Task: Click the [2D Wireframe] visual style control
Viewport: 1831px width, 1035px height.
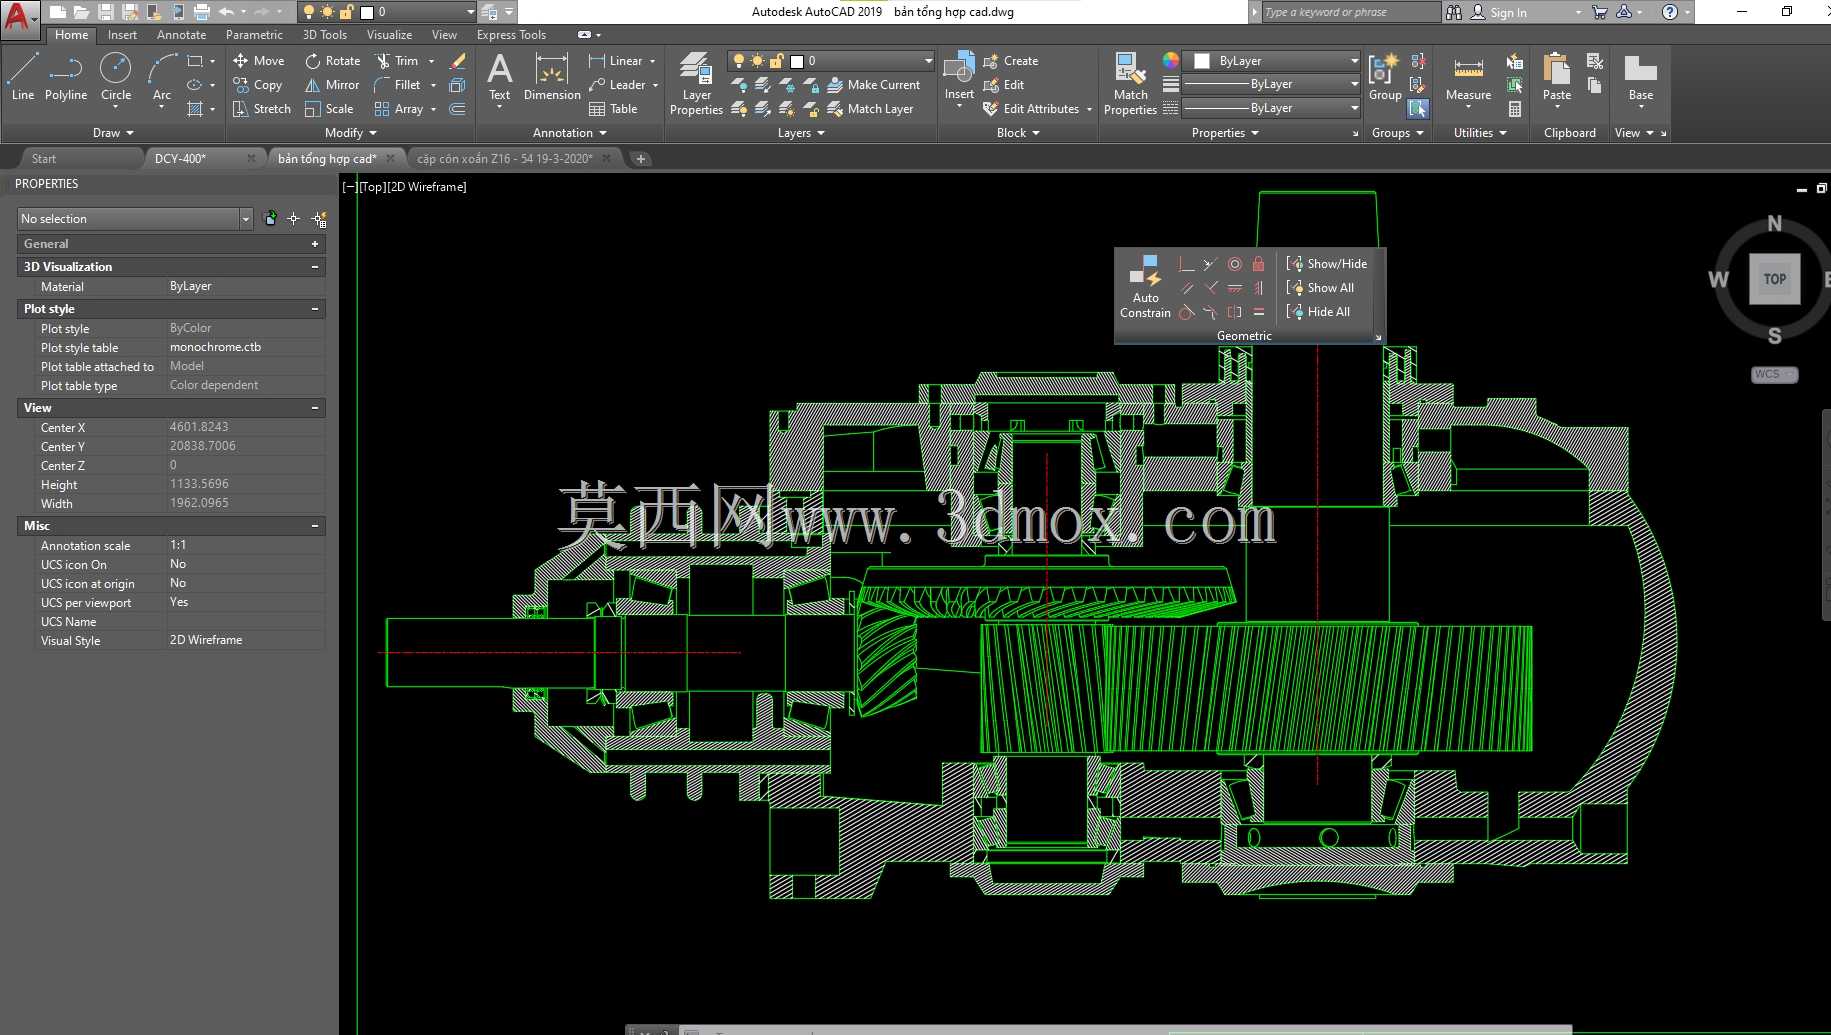Action: [x=427, y=187]
